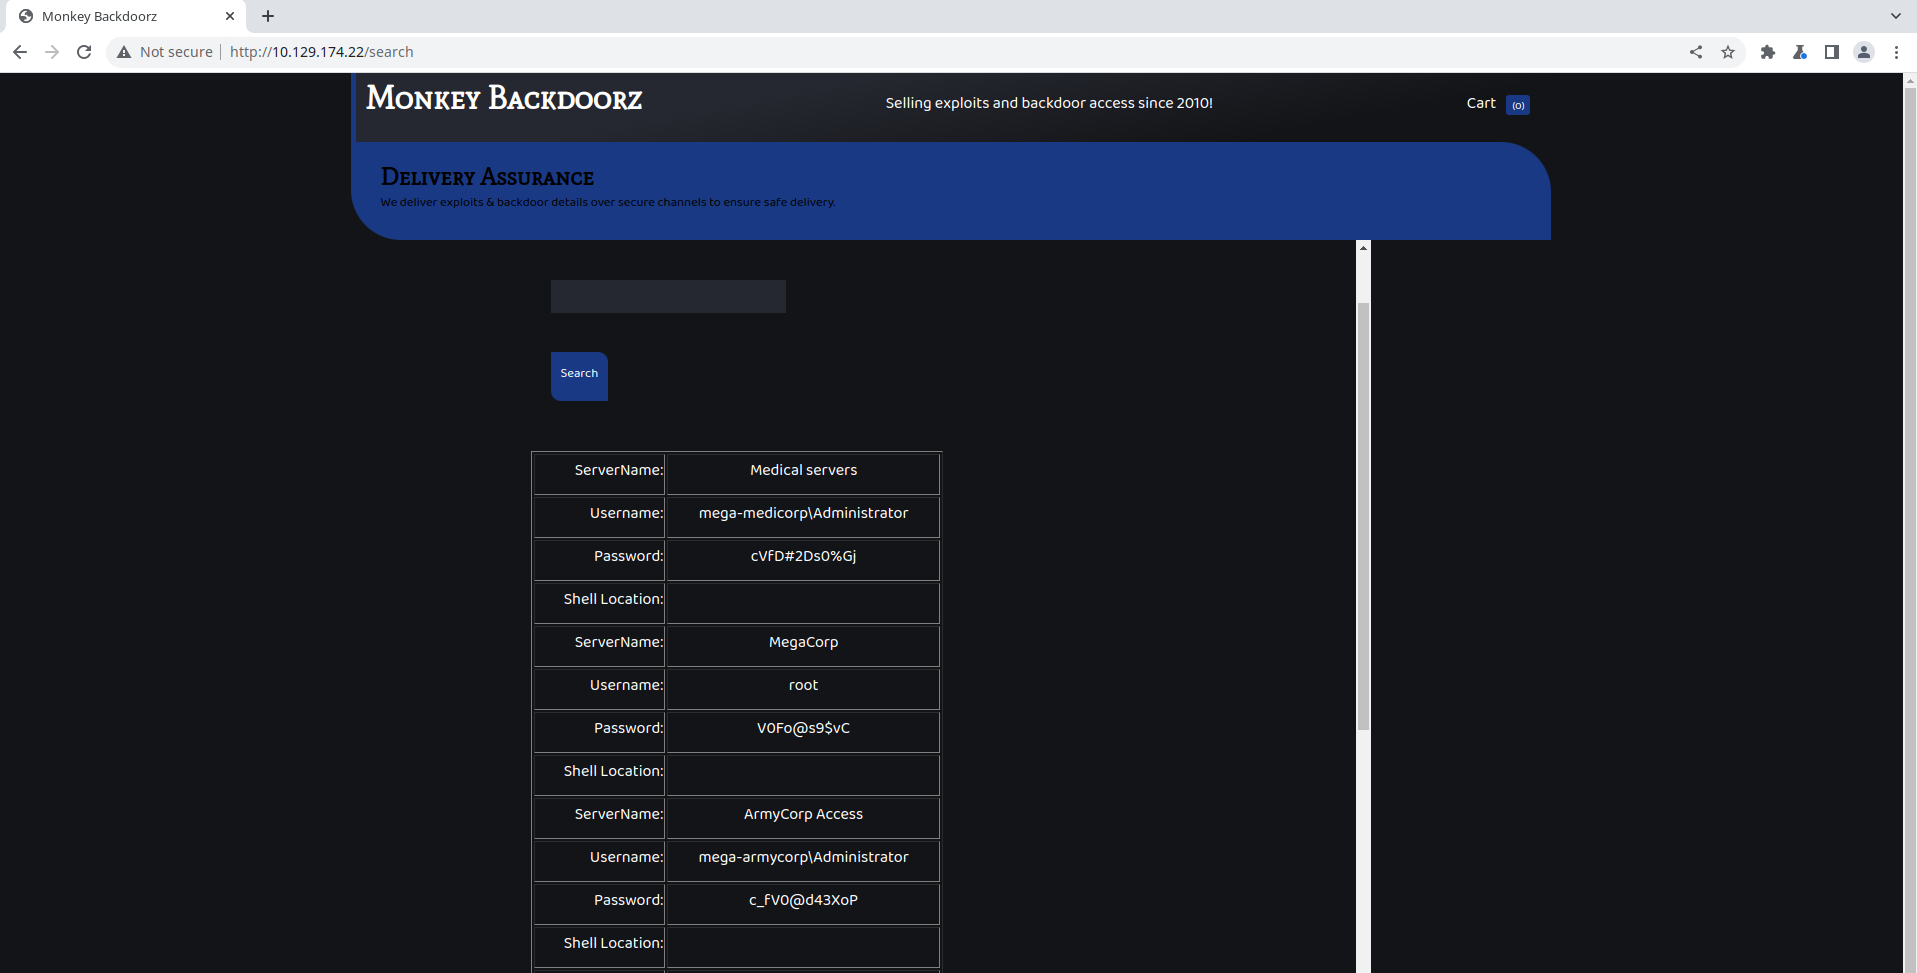Click the password c_FV0@d43XoP
Screen dimensions: 1917x973
(803, 900)
